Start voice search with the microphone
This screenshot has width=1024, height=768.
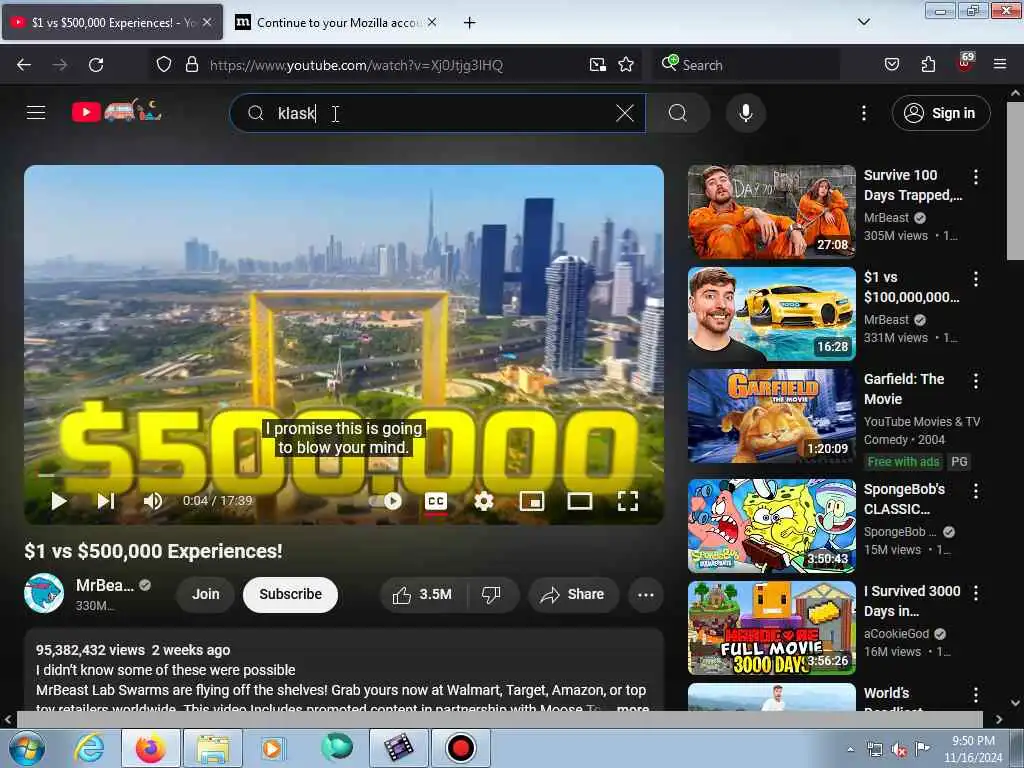point(746,113)
